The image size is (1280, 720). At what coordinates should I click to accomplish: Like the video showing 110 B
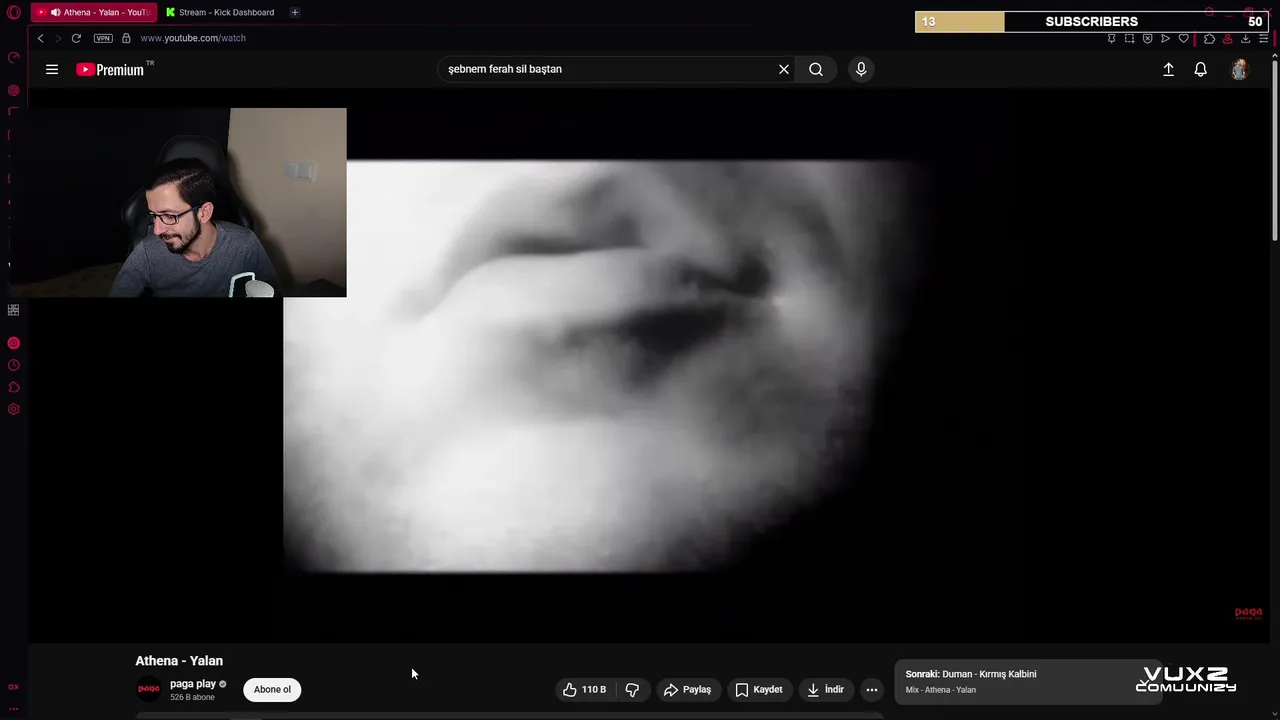point(584,689)
